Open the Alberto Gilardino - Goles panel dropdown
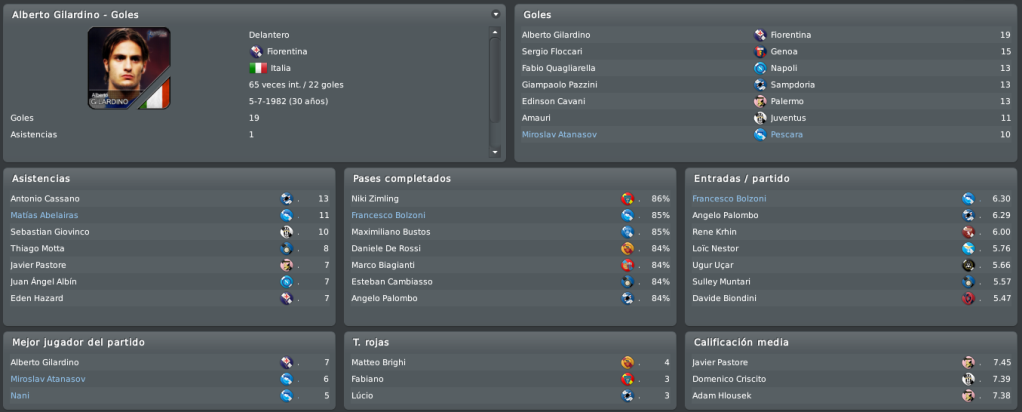This screenshot has width=1022, height=412. (495, 14)
